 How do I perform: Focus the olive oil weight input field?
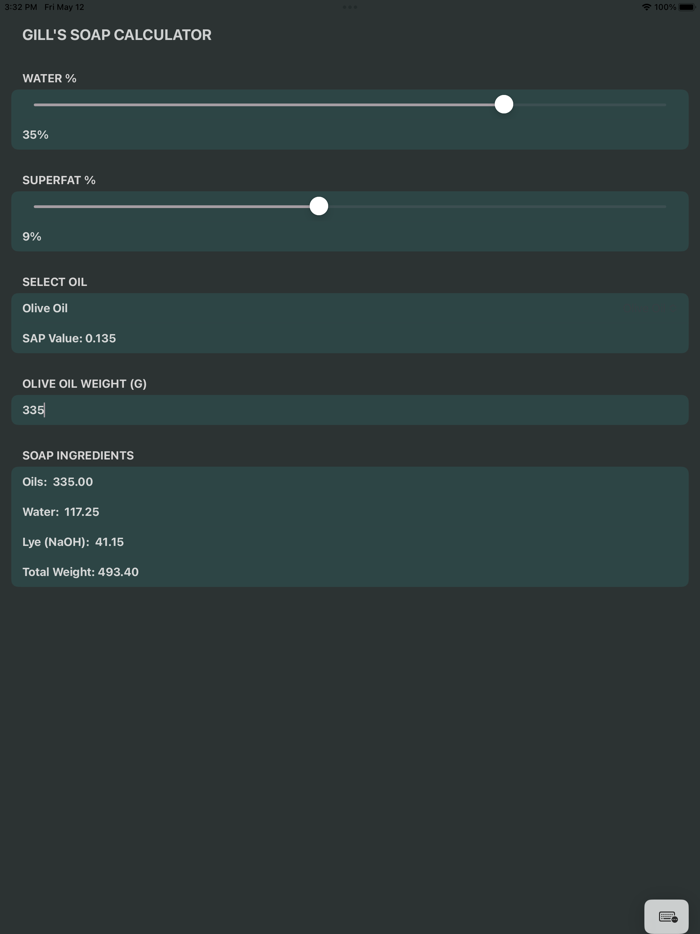[x=349, y=410]
